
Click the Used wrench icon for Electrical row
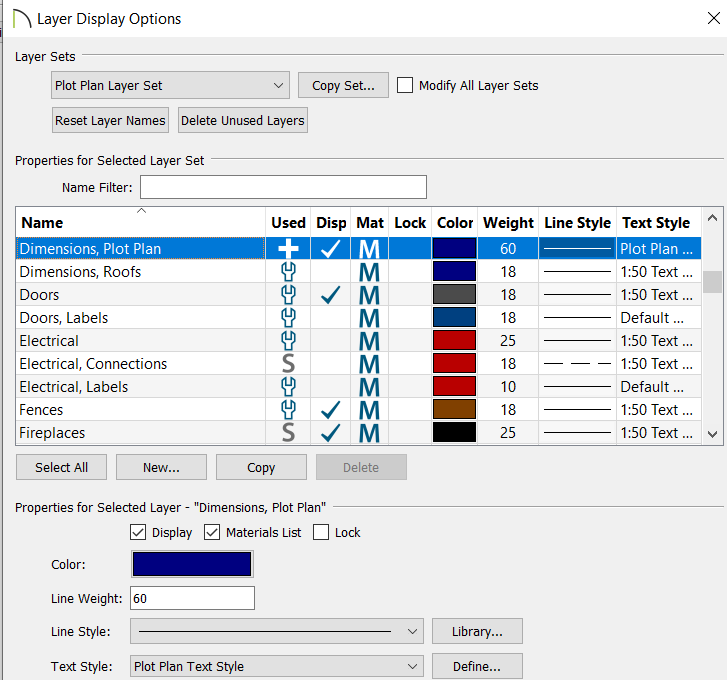pyautogui.click(x=288, y=341)
